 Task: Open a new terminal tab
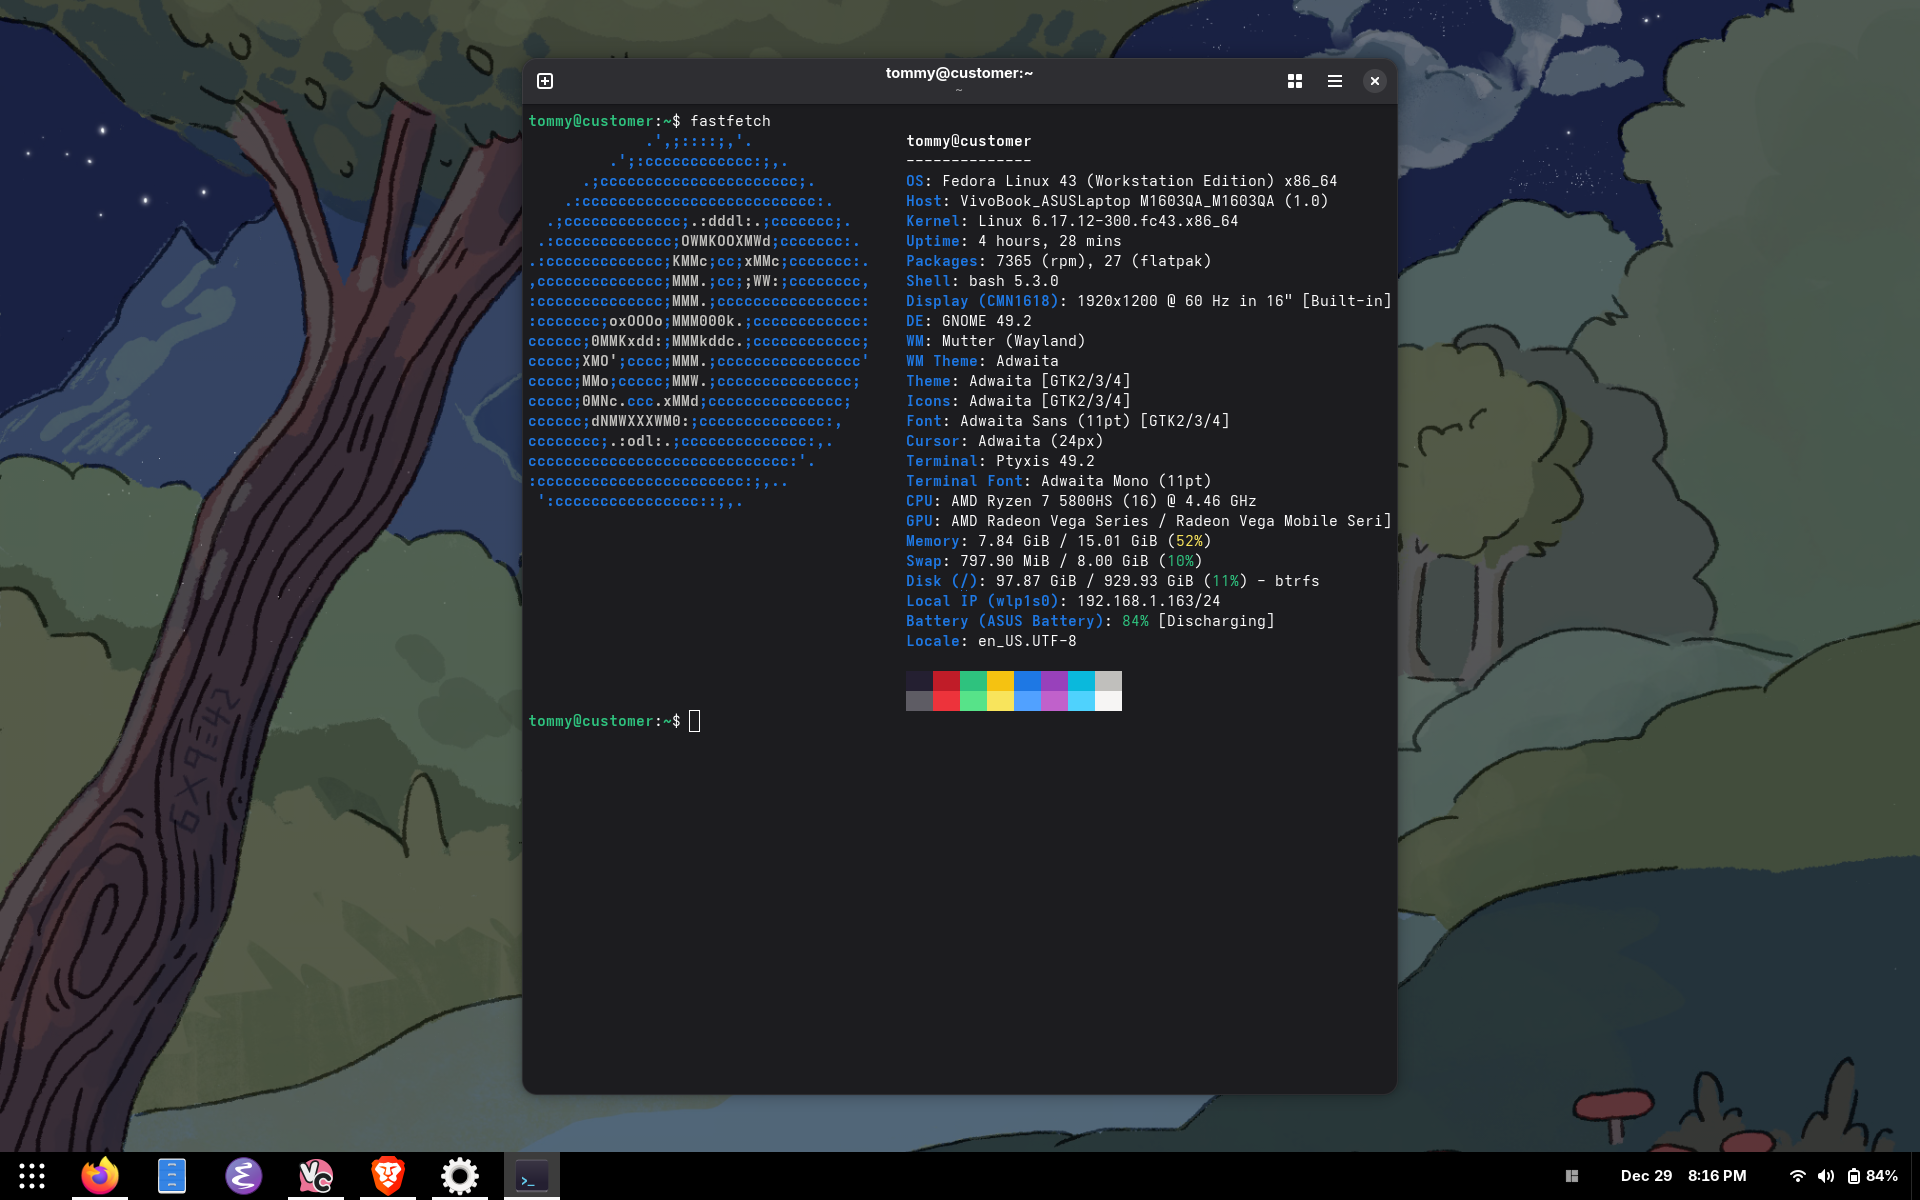545,81
